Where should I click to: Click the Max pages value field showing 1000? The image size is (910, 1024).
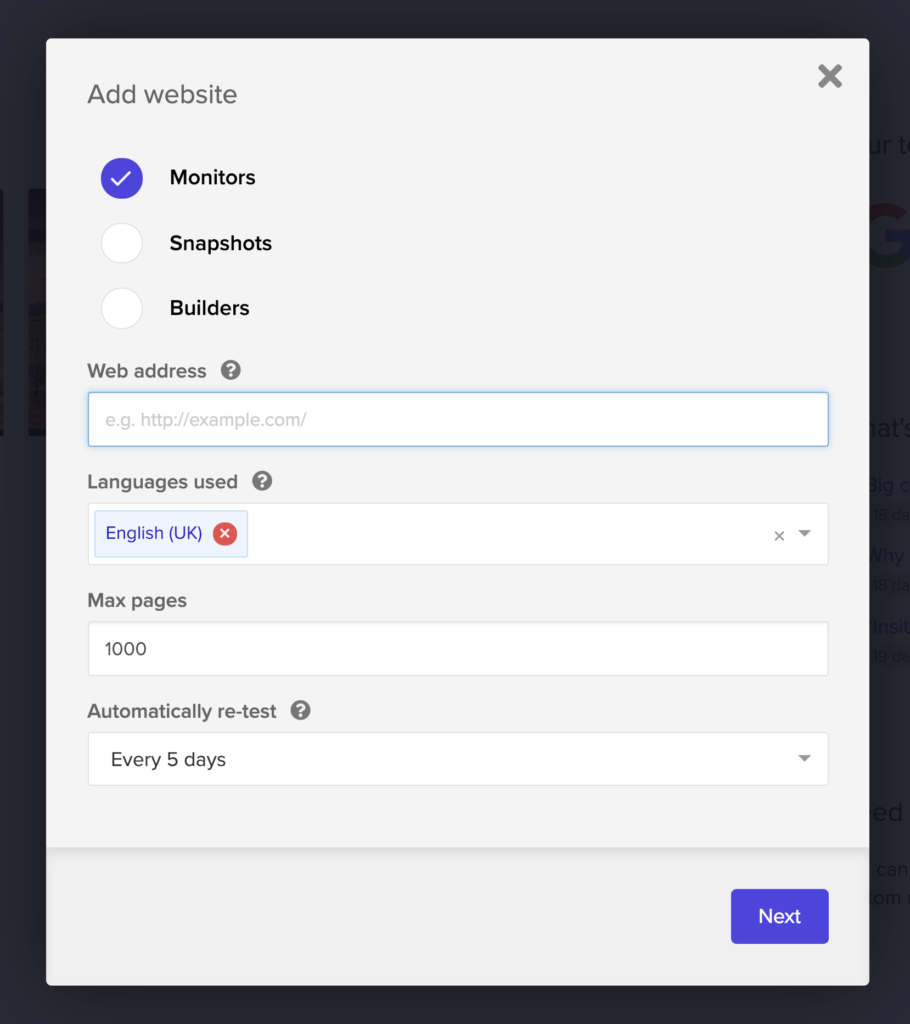point(458,648)
